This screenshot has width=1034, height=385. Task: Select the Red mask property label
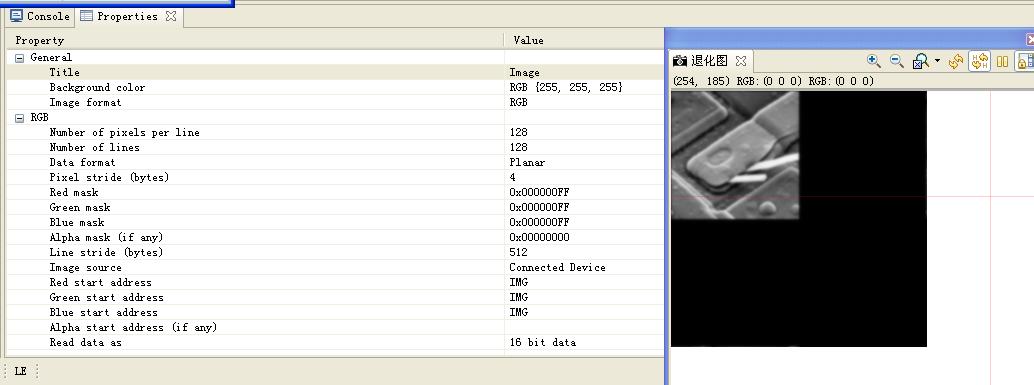point(74,192)
